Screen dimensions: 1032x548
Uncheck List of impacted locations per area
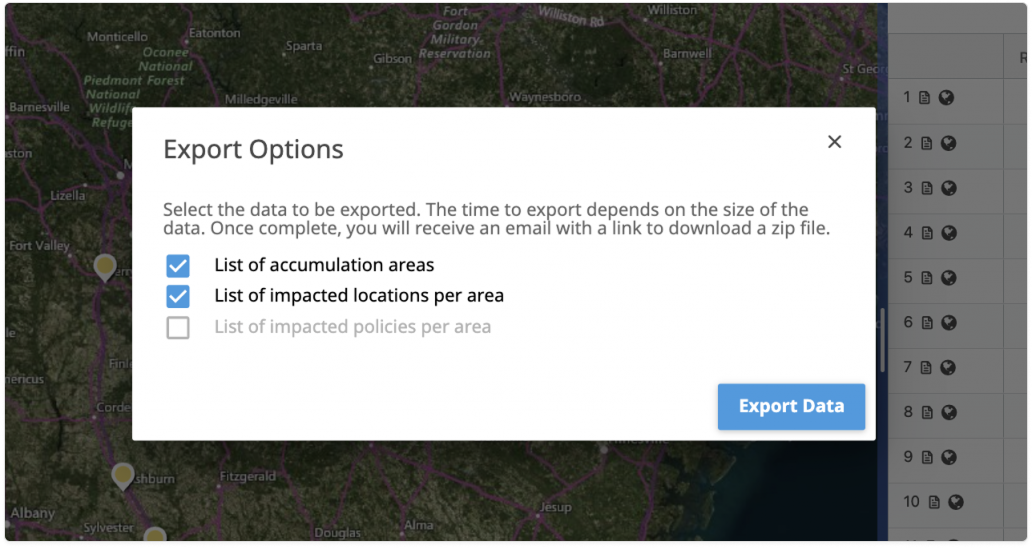coord(178,296)
